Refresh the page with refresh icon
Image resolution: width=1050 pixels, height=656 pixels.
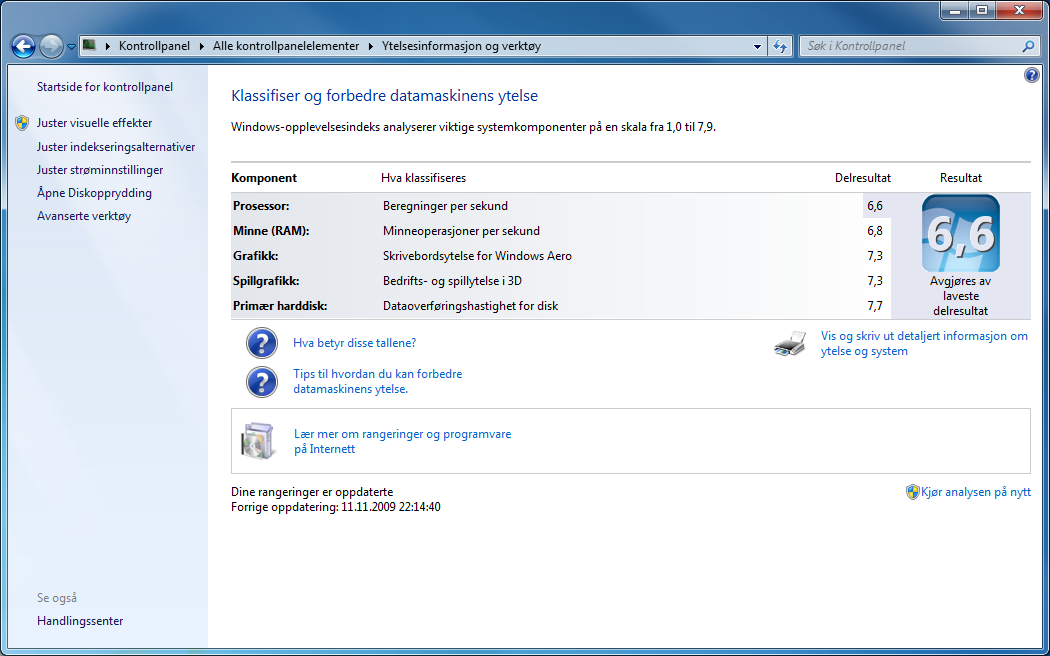[779, 46]
